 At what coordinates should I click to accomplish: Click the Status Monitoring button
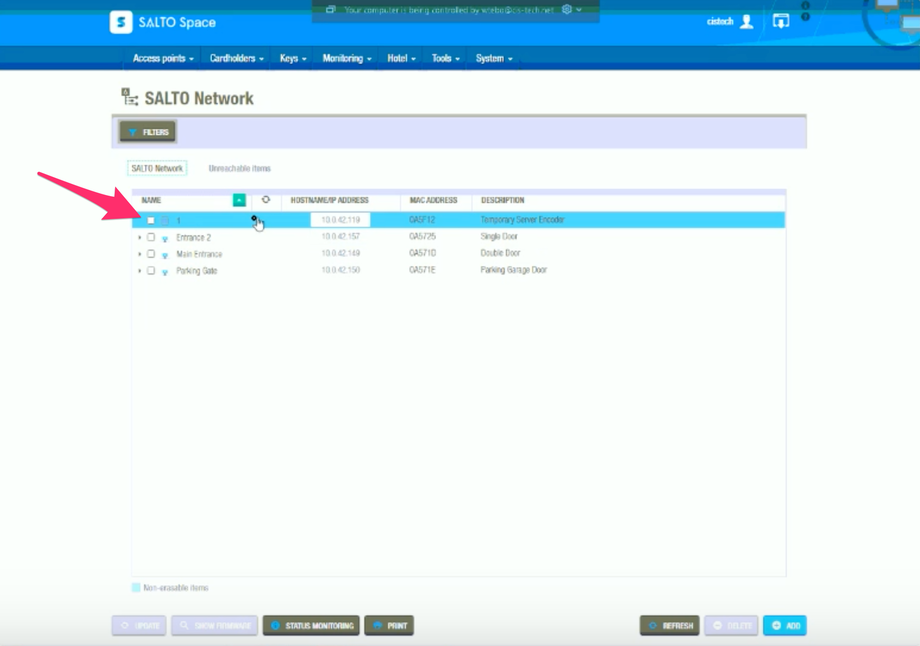coord(311,625)
